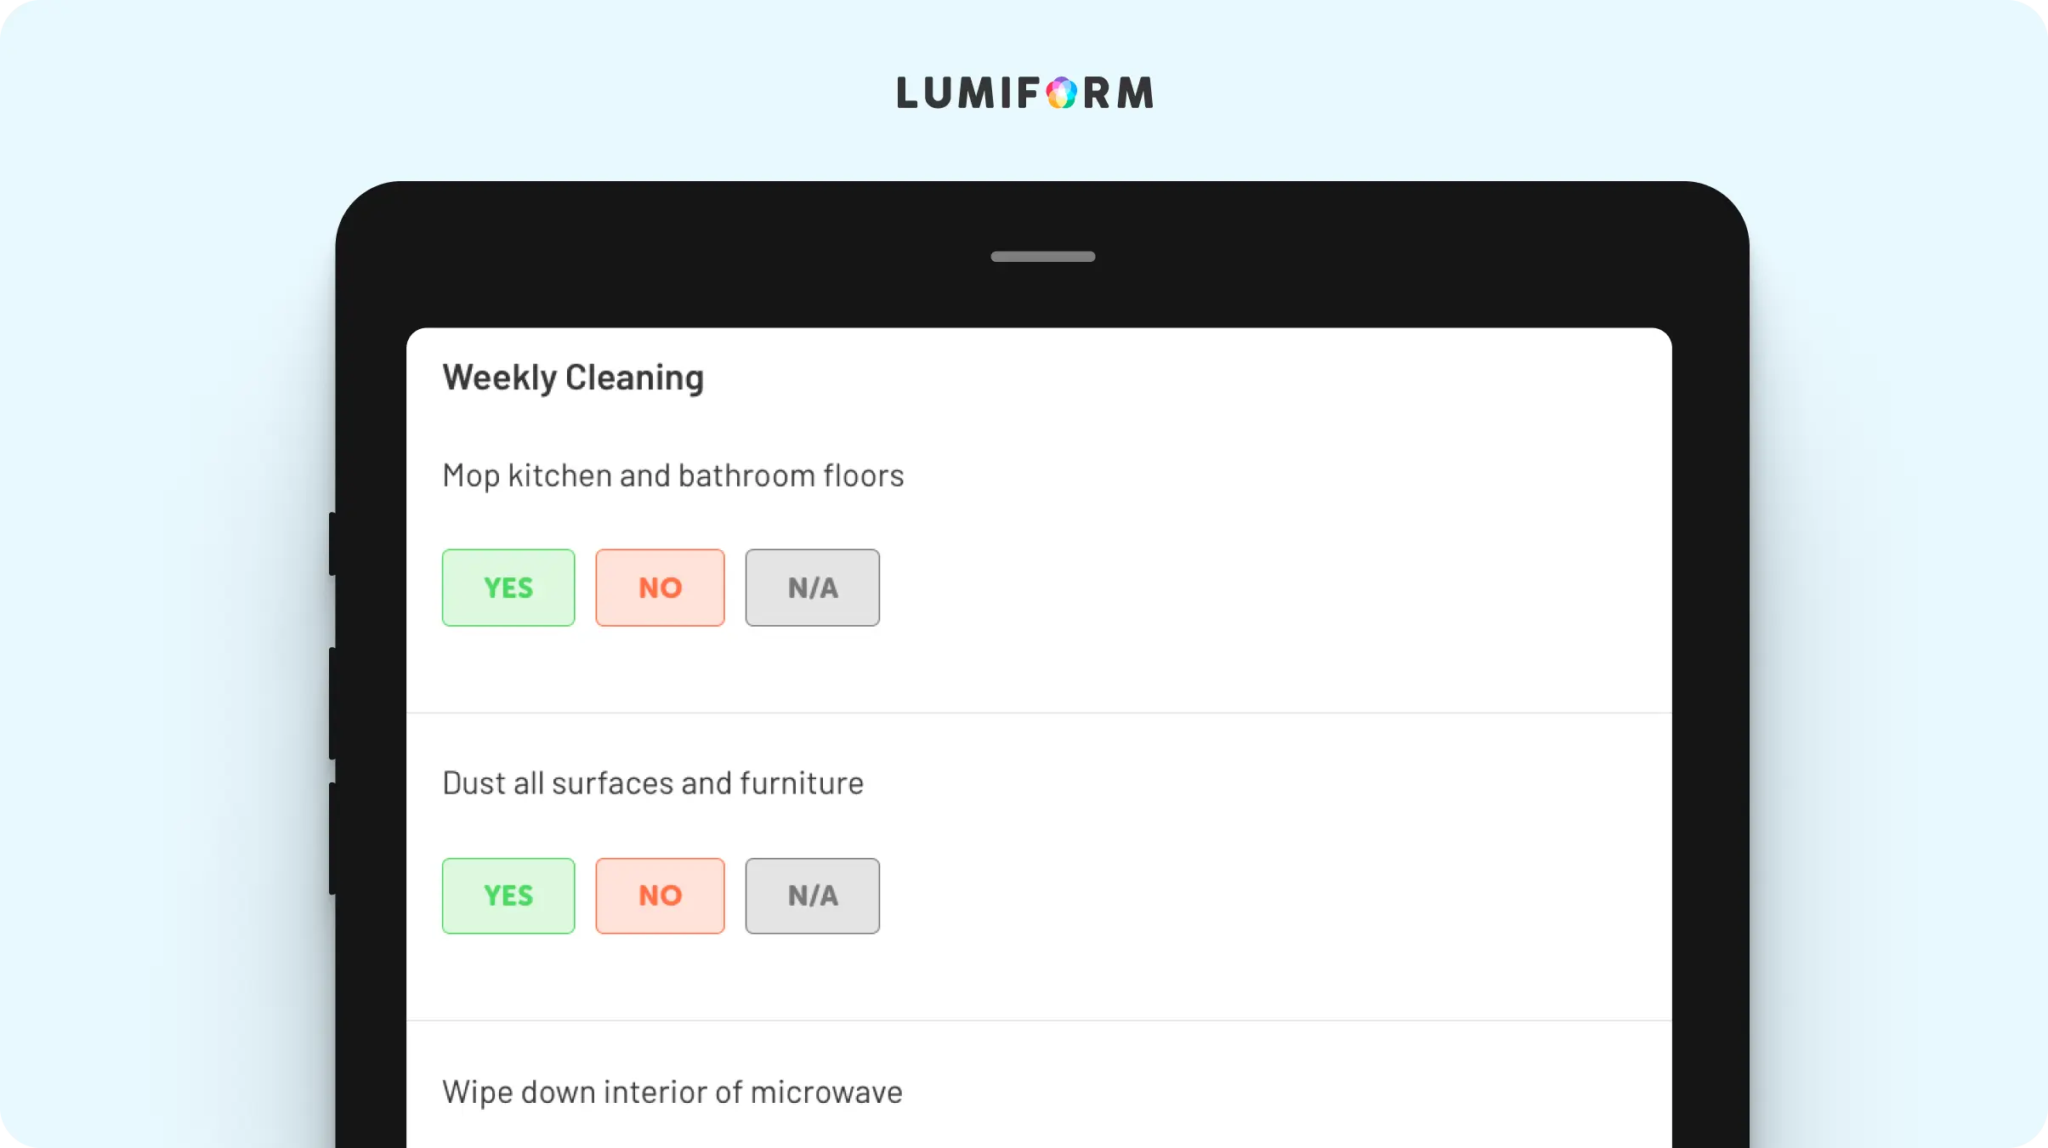Select YES for mop kitchen and bathroom floors
The height and width of the screenshot is (1148, 2048).
(508, 587)
